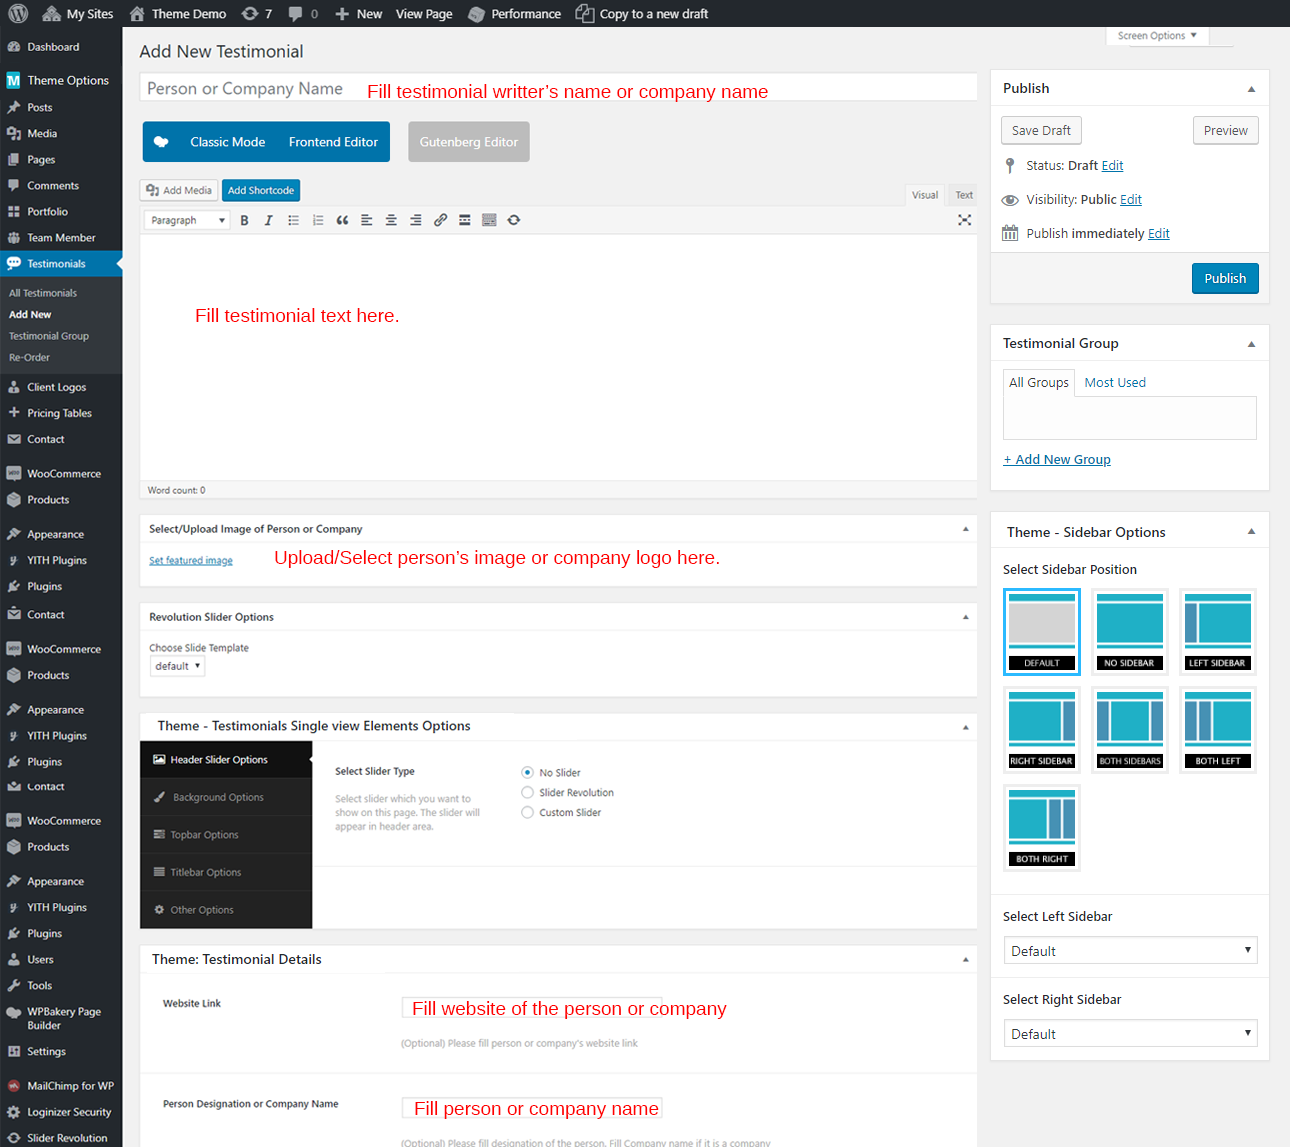Viewport: 1290px width, 1147px height.
Task: Open the Select Left Sidebar dropdown
Action: pos(1130,950)
